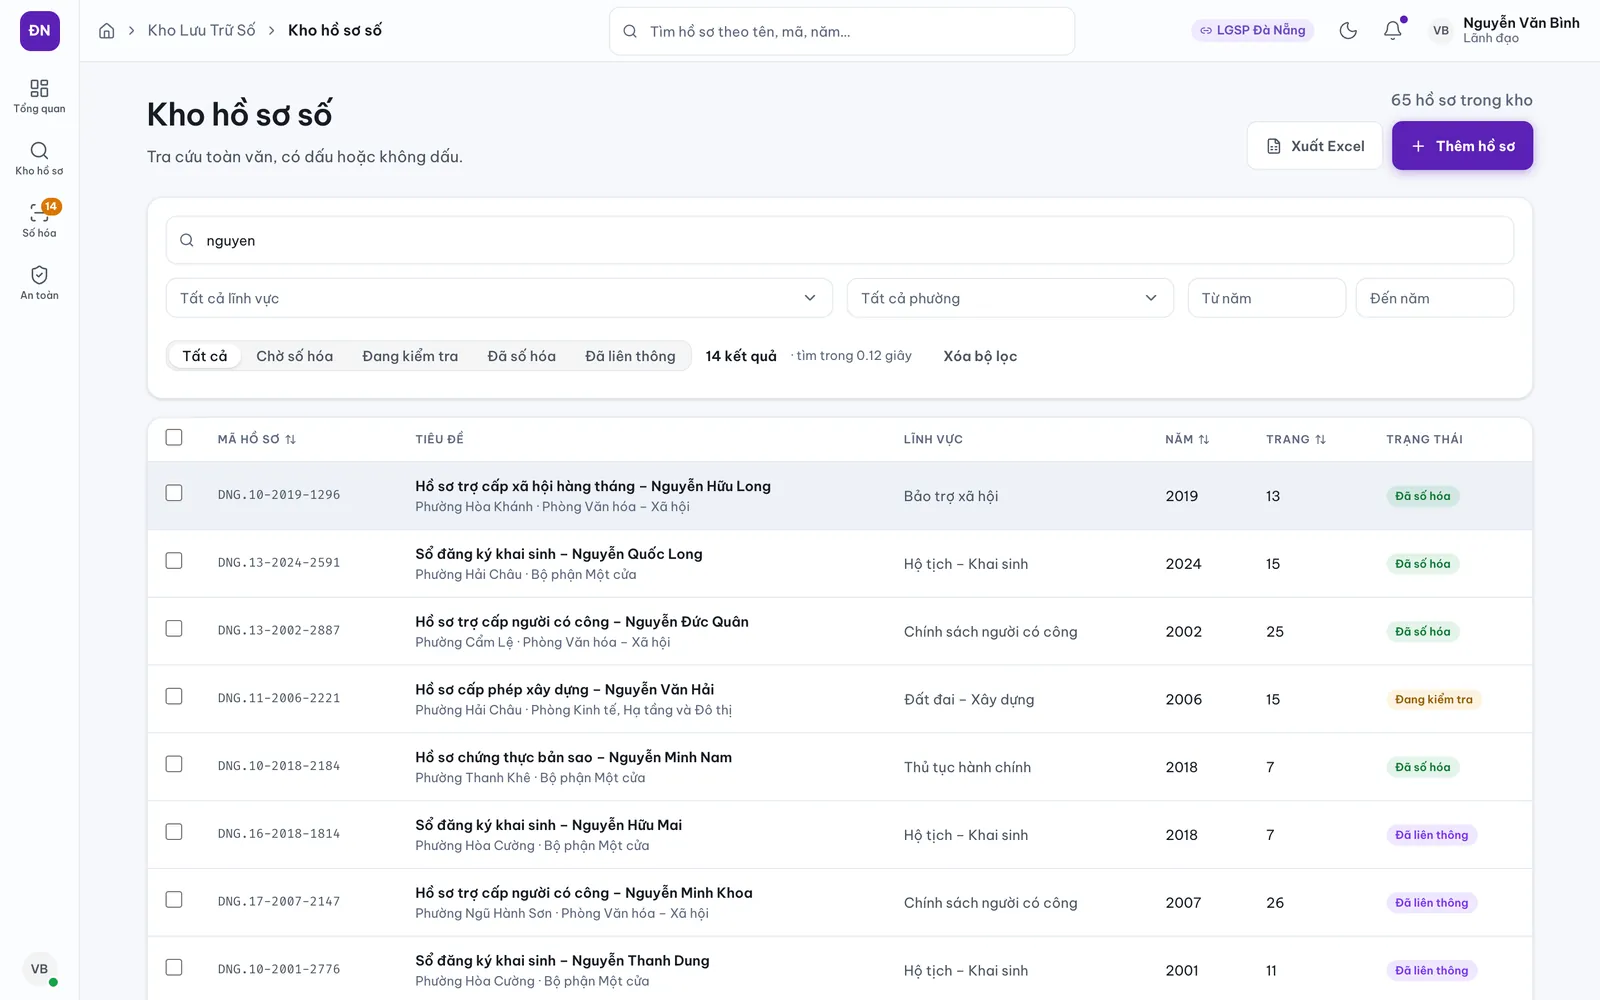Check row DNG.13-2002-2887
The image size is (1600, 1000).
[174, 629]
